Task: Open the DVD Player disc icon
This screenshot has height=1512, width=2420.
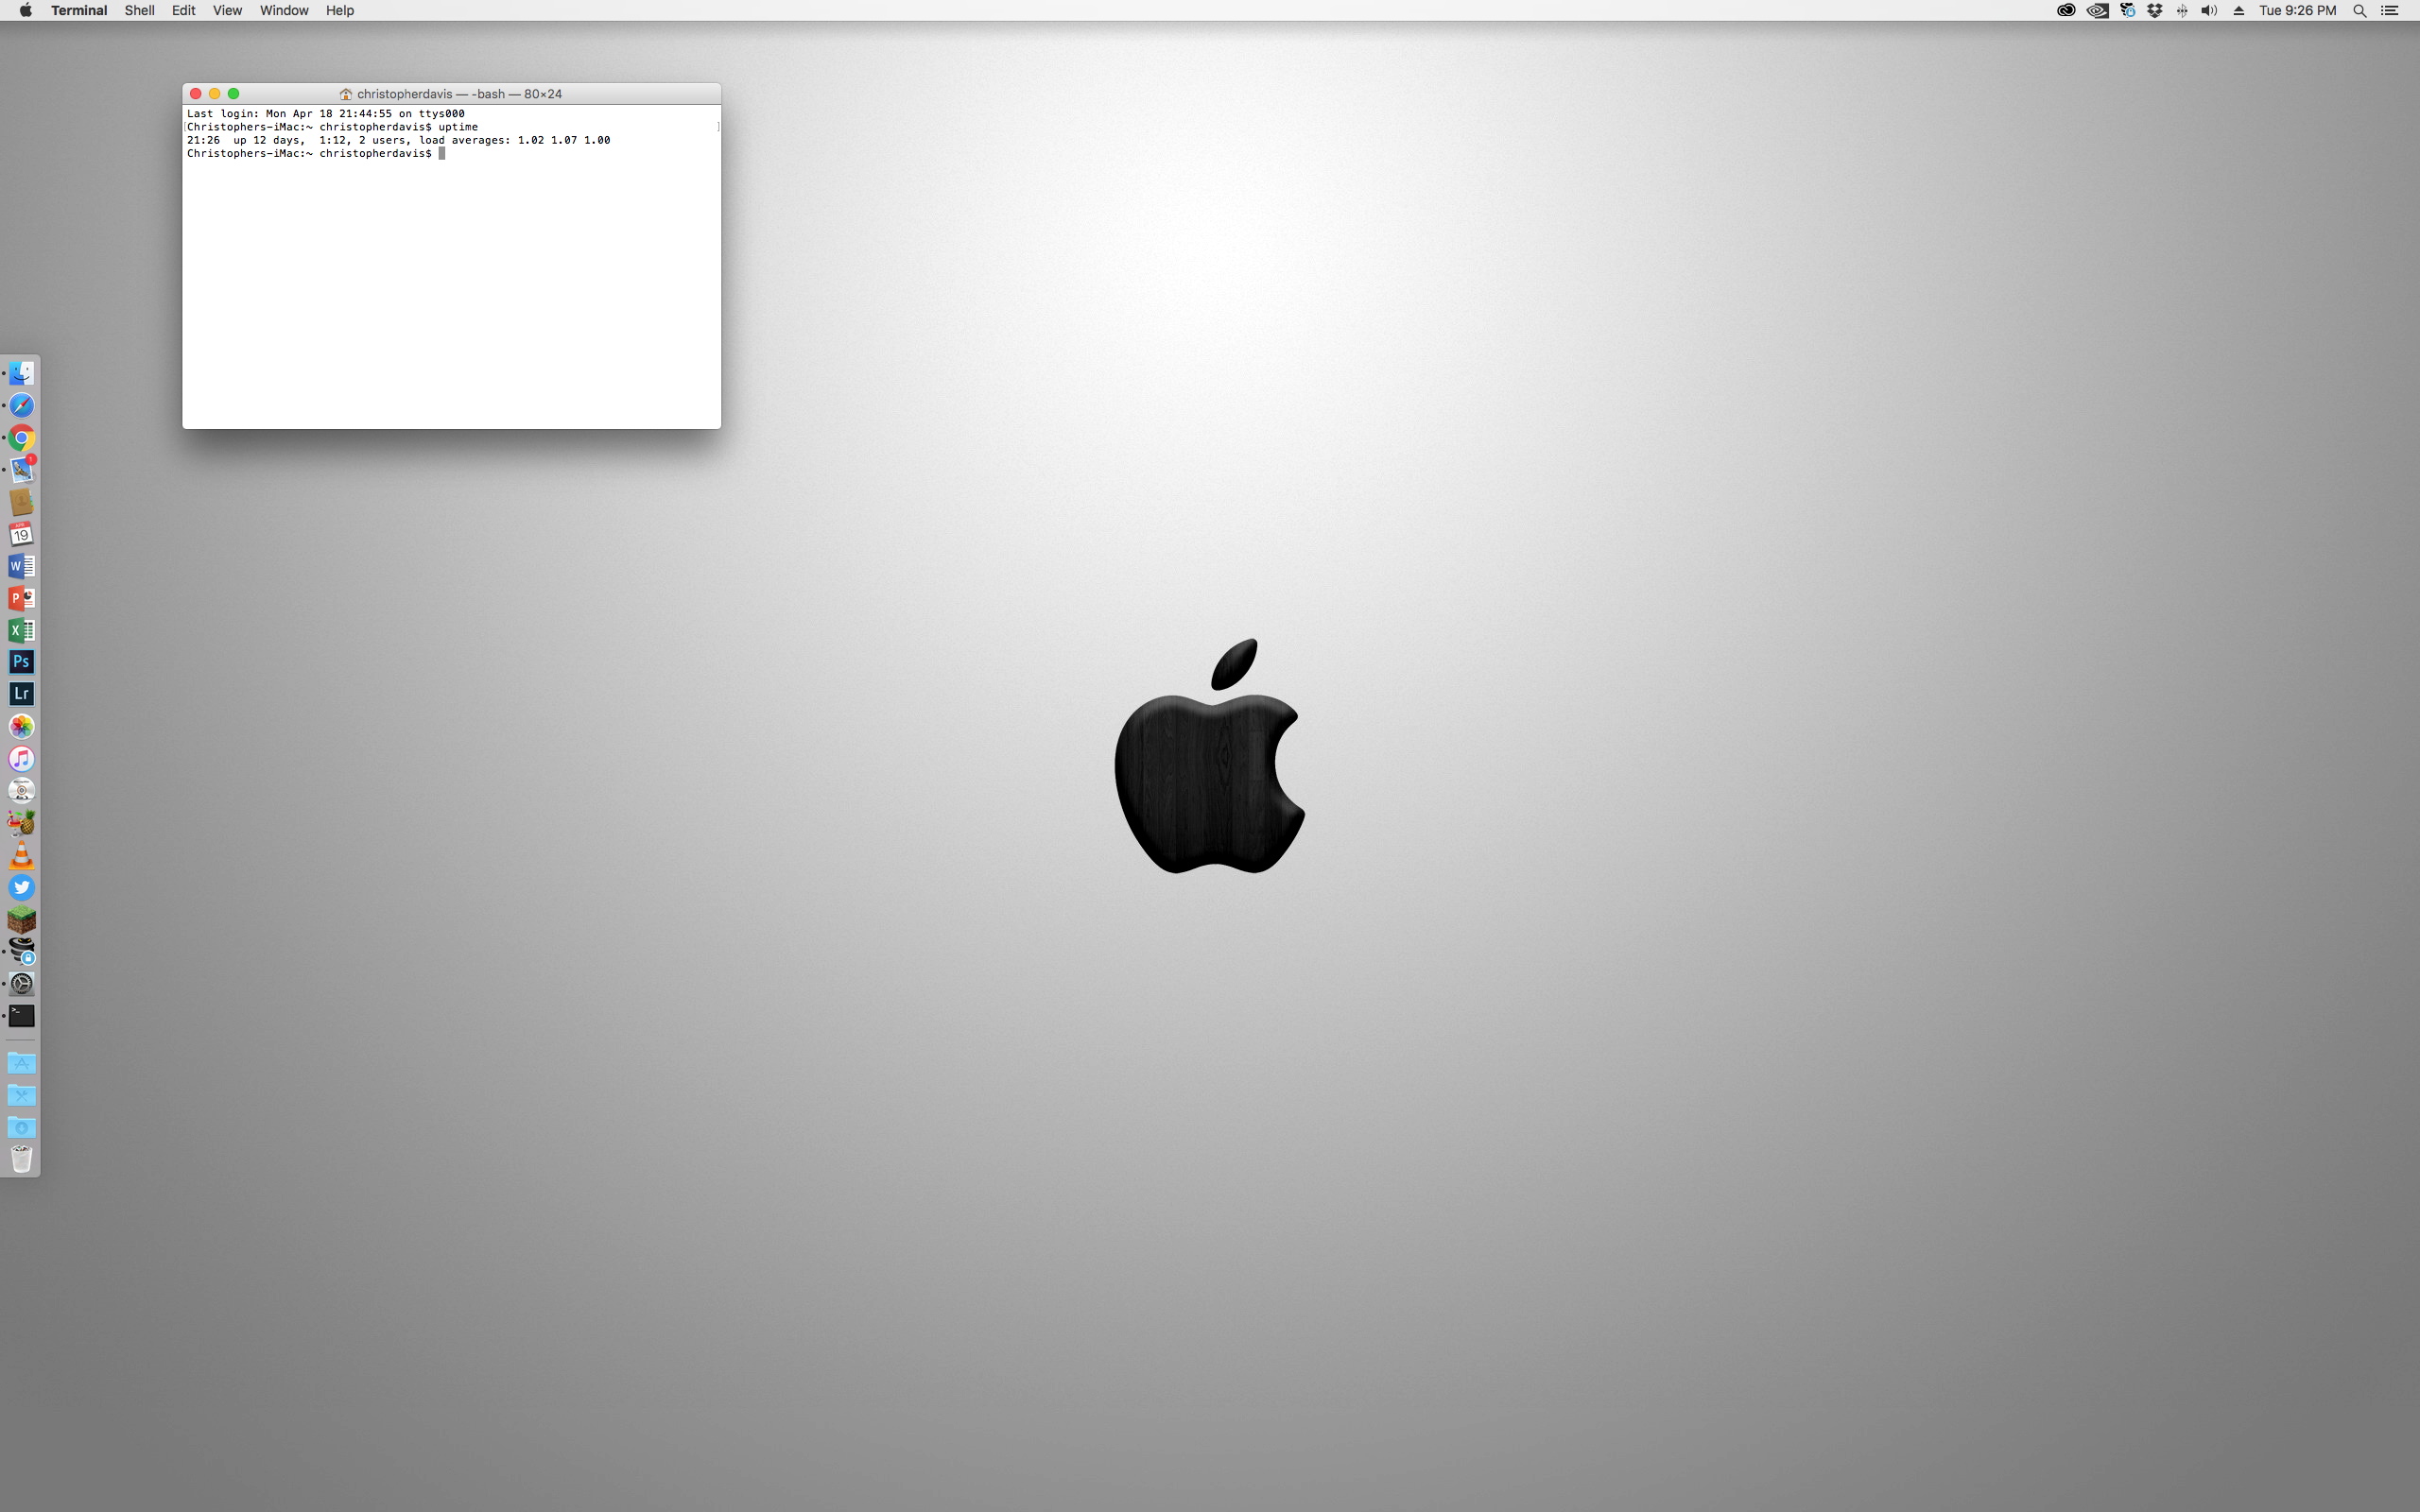Action: 21,790
